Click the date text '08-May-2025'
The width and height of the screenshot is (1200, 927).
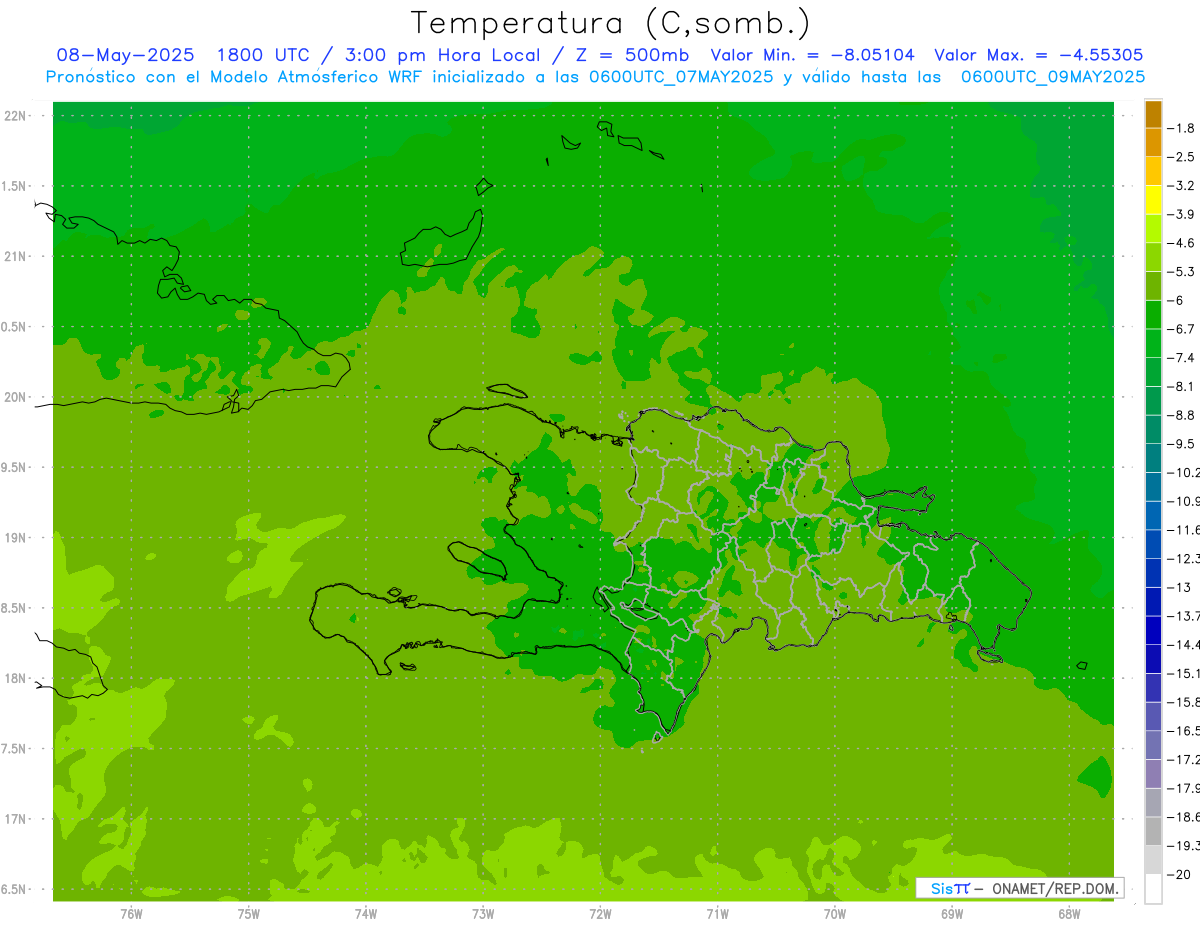[125, 56]
